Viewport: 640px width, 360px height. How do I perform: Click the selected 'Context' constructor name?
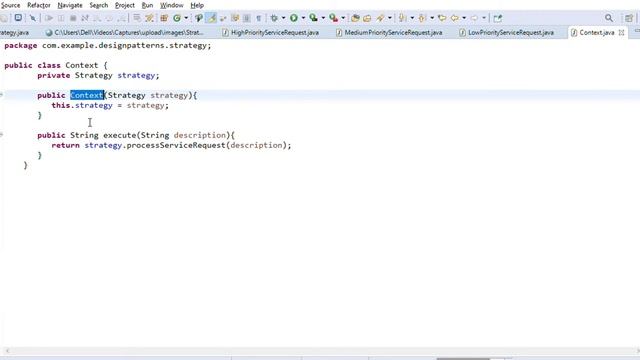(x=87, y=95)
